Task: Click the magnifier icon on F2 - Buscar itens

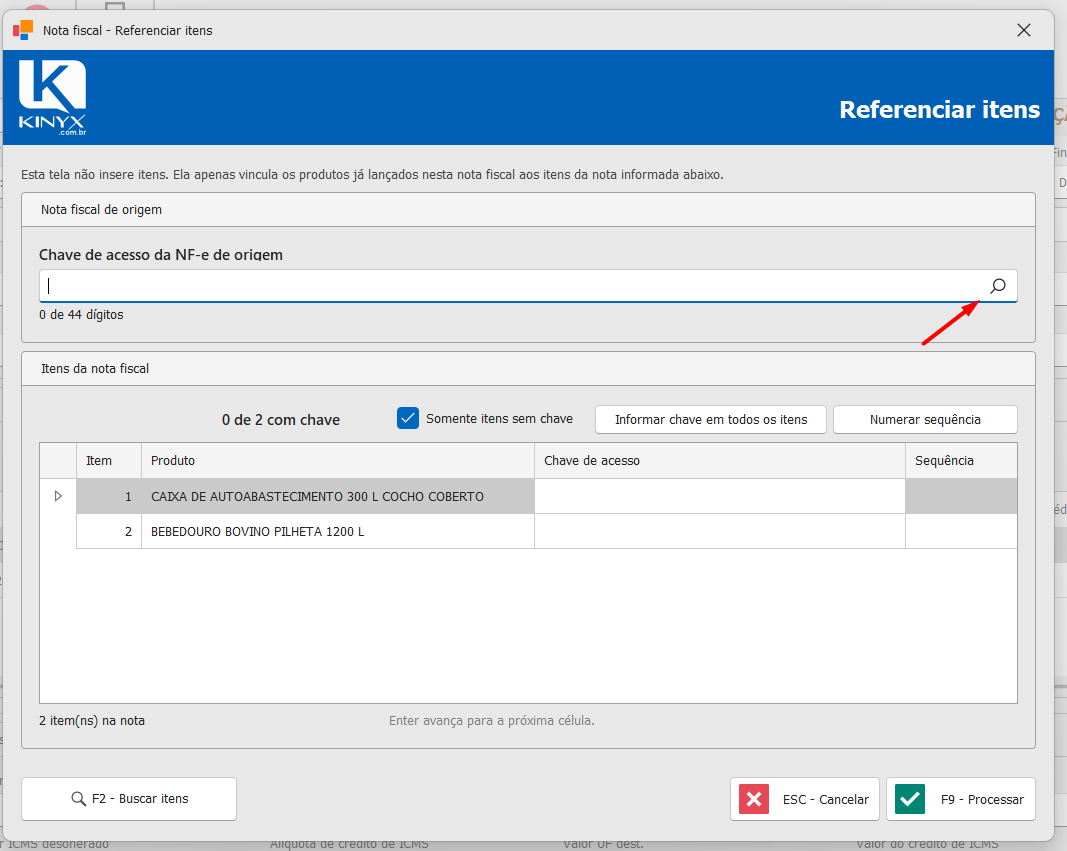Action: (79, 799)
